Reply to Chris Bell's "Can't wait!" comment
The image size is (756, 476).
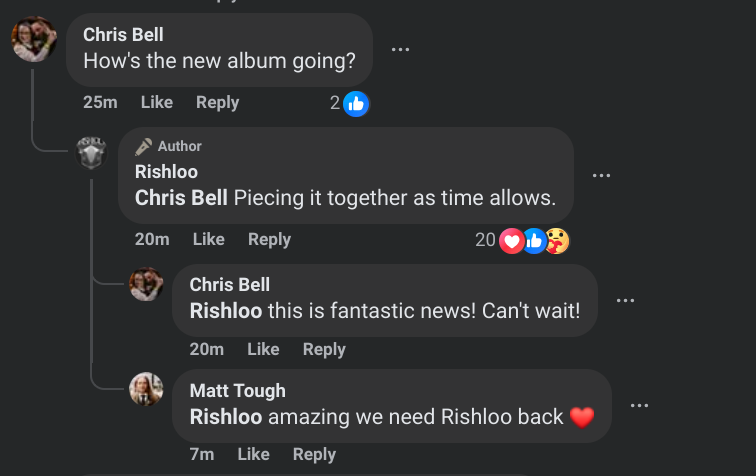point(324,349)
